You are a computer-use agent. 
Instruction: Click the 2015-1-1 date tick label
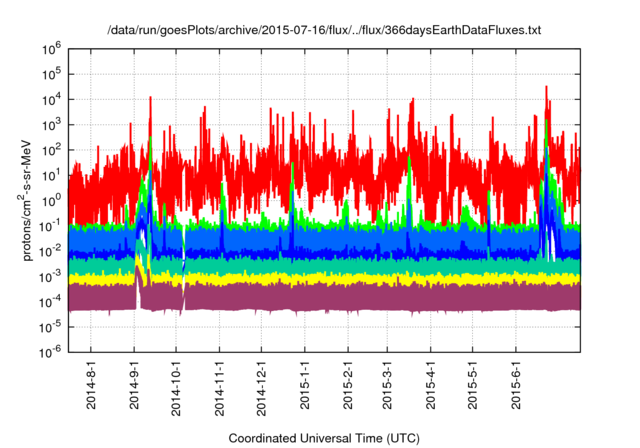305,385
